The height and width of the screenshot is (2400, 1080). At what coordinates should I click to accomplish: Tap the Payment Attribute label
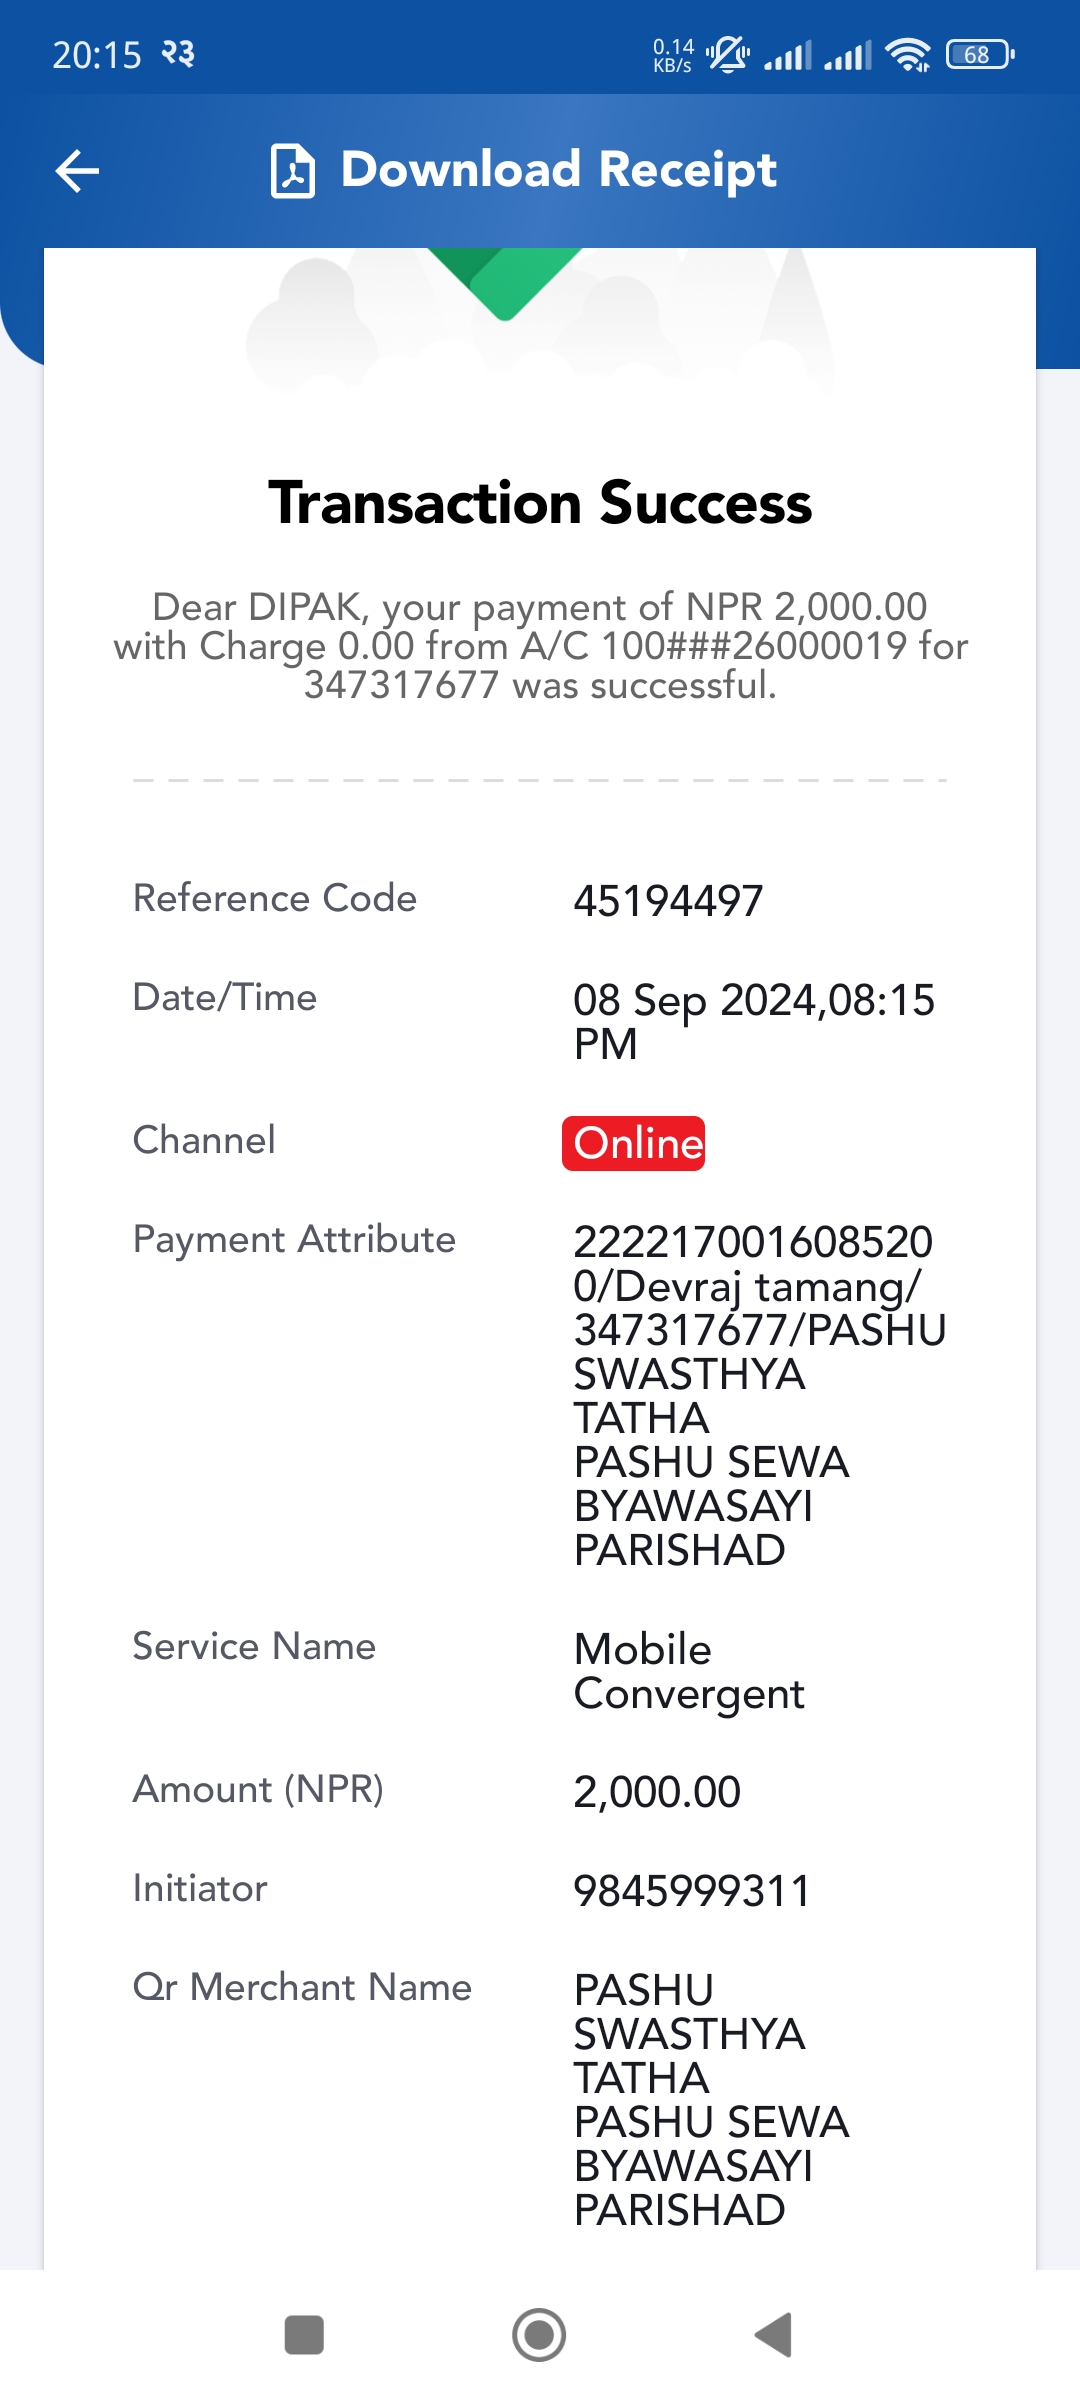294,1240
